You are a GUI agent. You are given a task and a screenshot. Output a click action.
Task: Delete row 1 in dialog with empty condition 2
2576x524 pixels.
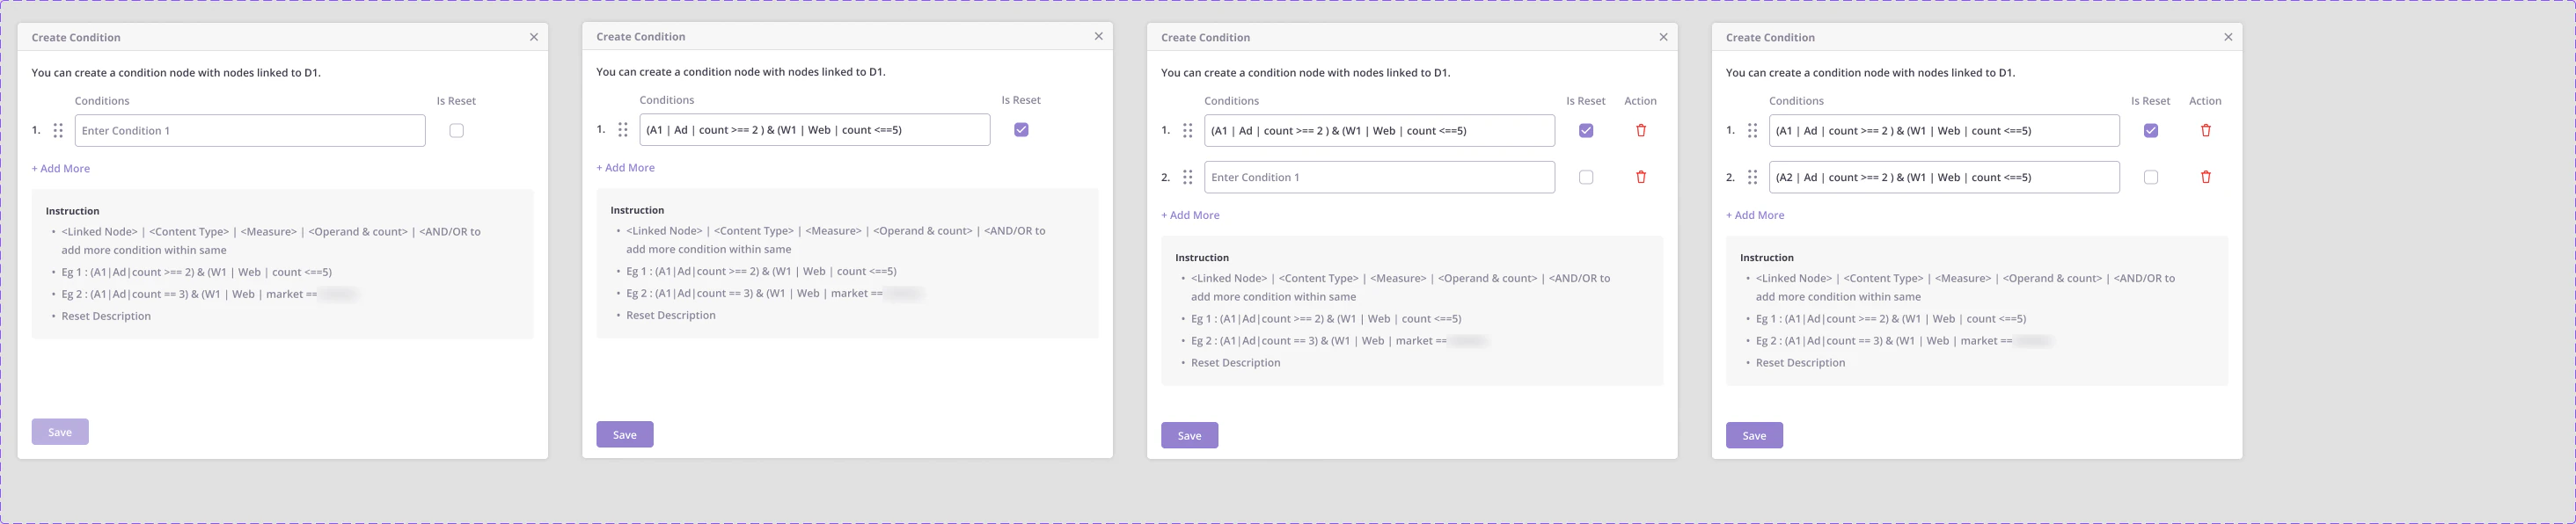[x=1641, y=130]
